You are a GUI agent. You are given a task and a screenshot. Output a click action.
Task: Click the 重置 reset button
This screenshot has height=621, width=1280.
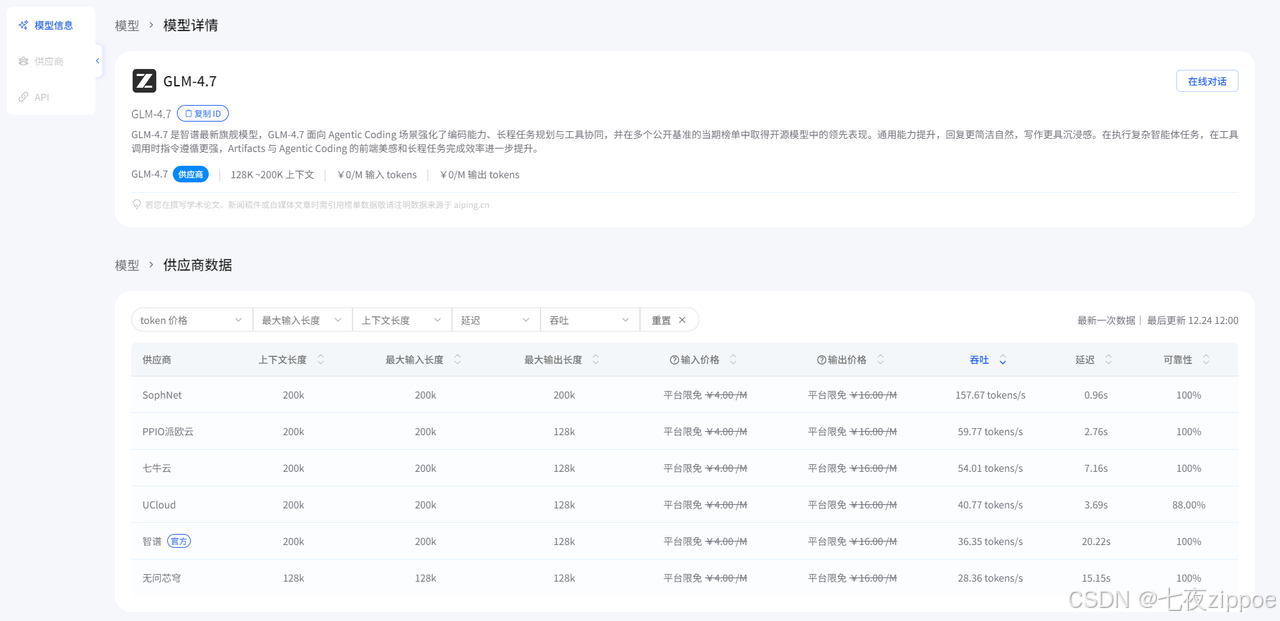669,320
